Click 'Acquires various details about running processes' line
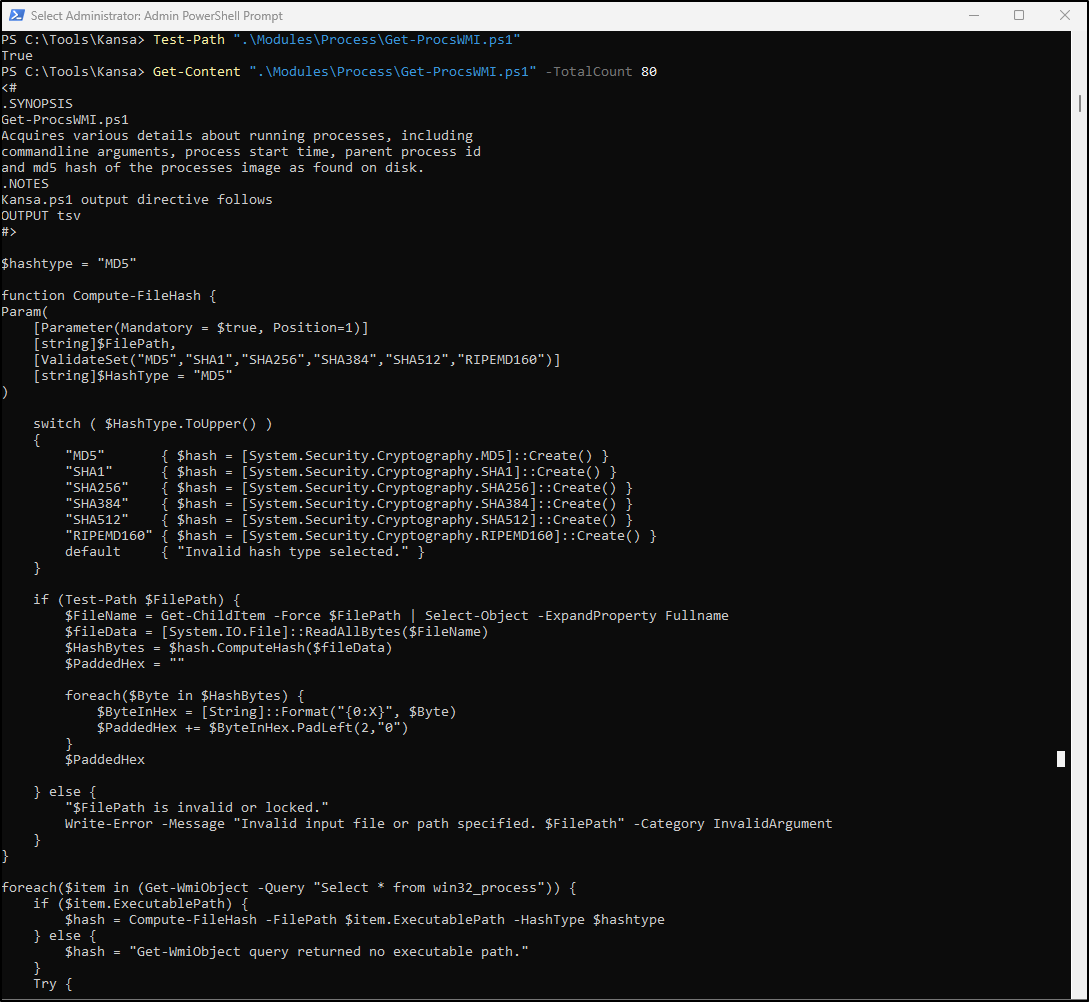This screenshot has height=1002, width=1089. click(x=237, y=135)
